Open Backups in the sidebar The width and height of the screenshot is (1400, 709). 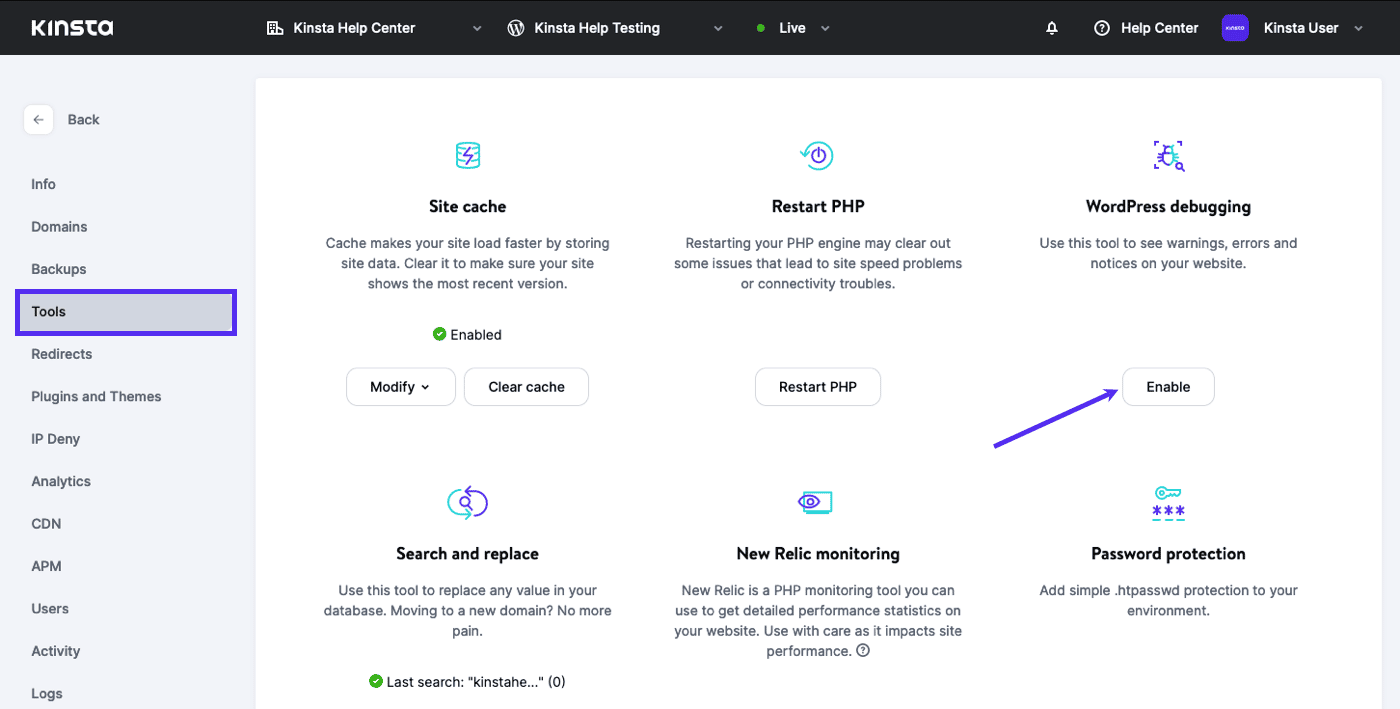59,269
